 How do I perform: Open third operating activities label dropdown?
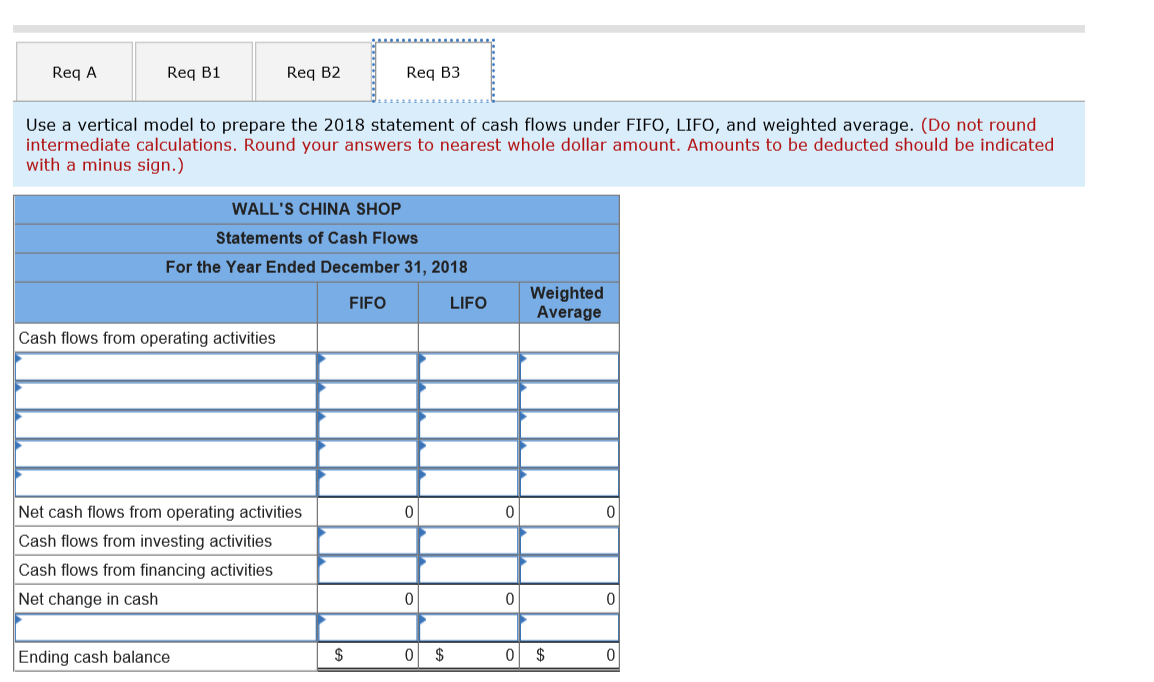click(x=166, y=425)
